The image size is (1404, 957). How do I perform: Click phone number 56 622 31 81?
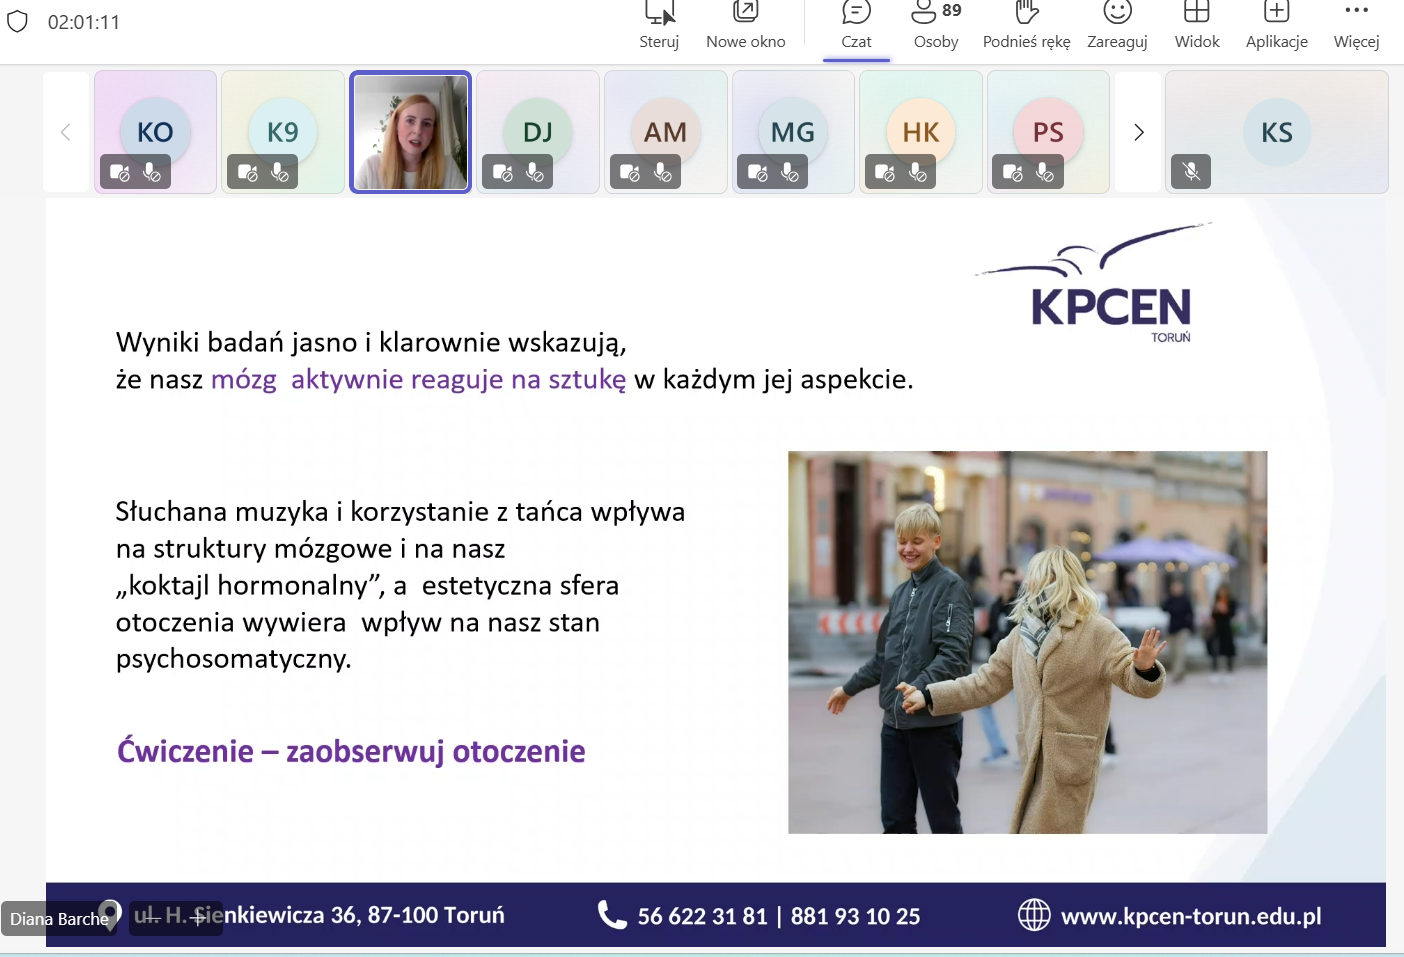(702, 916)
